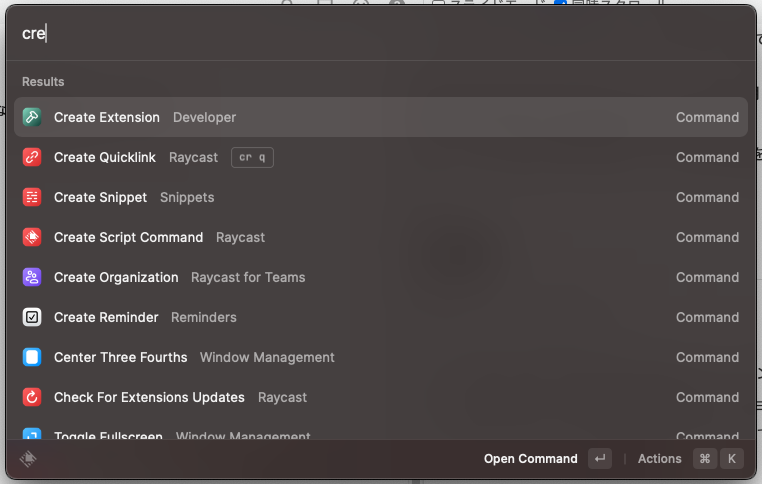Click the Reminders subtitle label
The width and height of the screenshot is (762, 484).
(204, 317)
